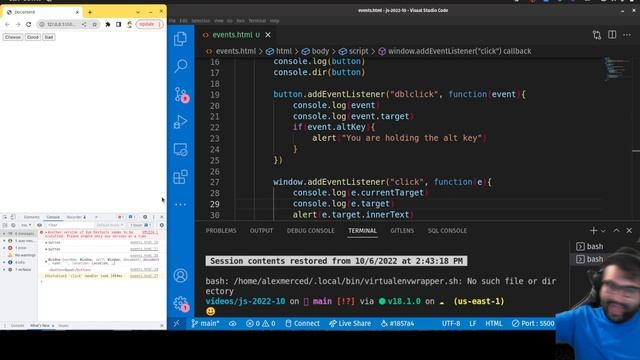
Task: Reload the page in Chrome
Action: click(x=29, y=24)
